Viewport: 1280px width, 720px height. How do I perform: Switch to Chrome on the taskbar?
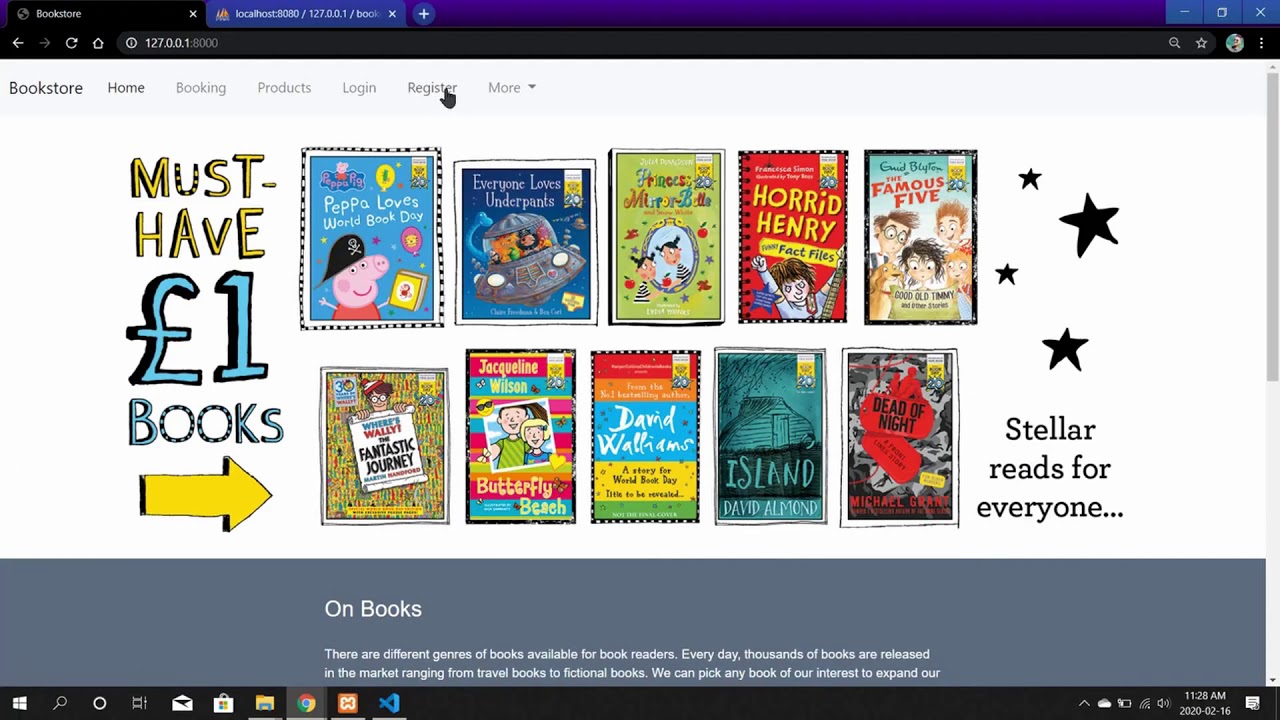[306, 703]
